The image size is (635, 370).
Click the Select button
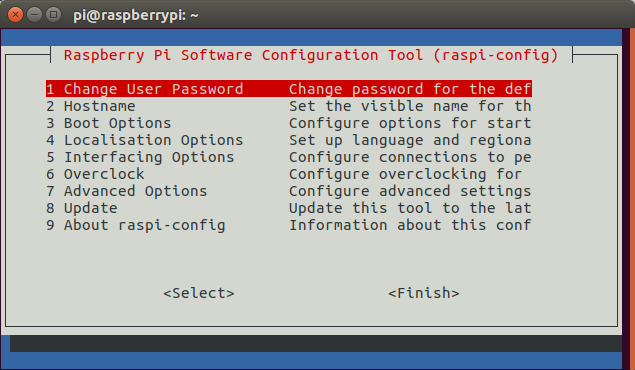[x=199, y=293]
